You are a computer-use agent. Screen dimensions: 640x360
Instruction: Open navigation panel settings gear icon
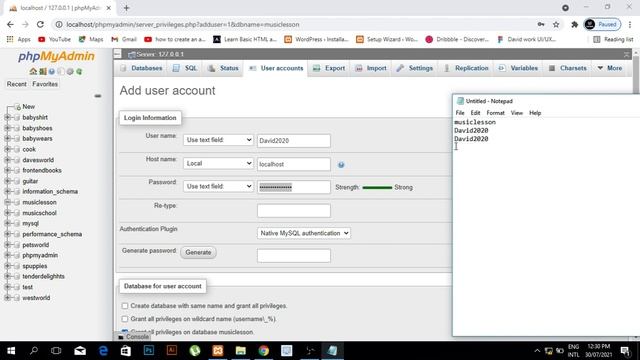pos(70,71)
